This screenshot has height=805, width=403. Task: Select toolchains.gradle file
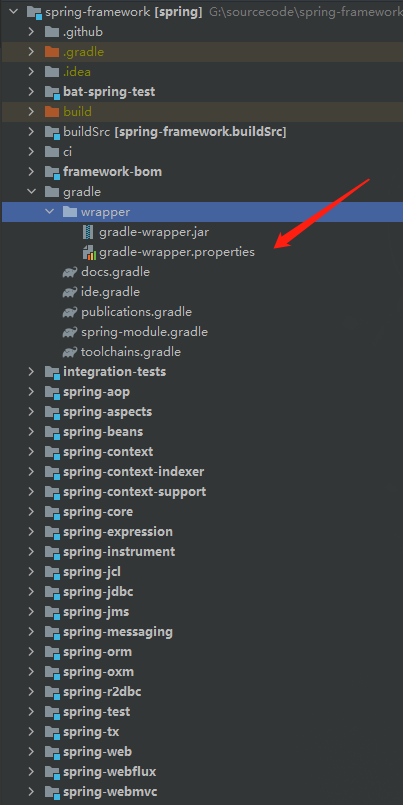[x=131, y=352]
